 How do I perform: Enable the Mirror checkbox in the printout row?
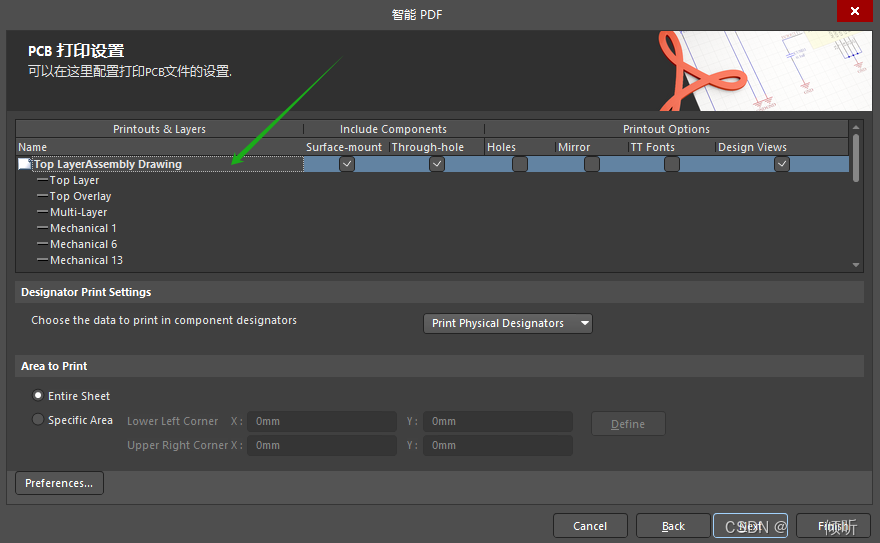coord(592,164)
